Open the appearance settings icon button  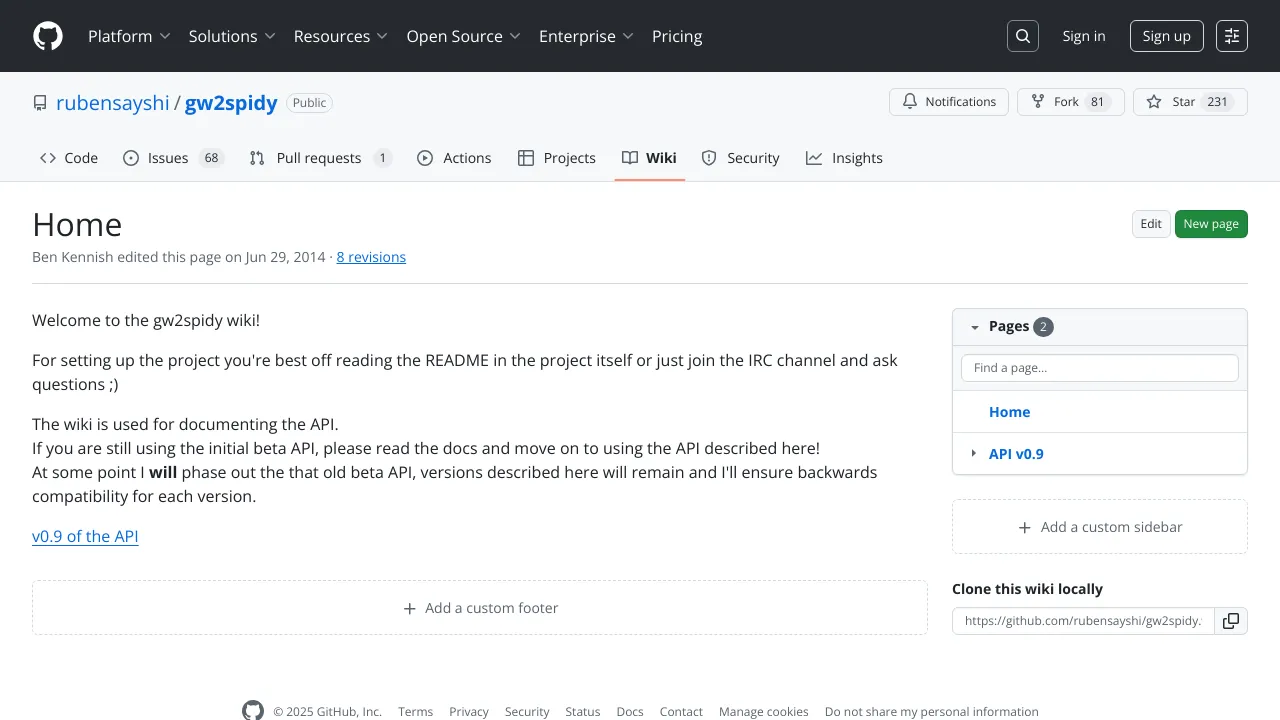click(x=1232, y=36)
